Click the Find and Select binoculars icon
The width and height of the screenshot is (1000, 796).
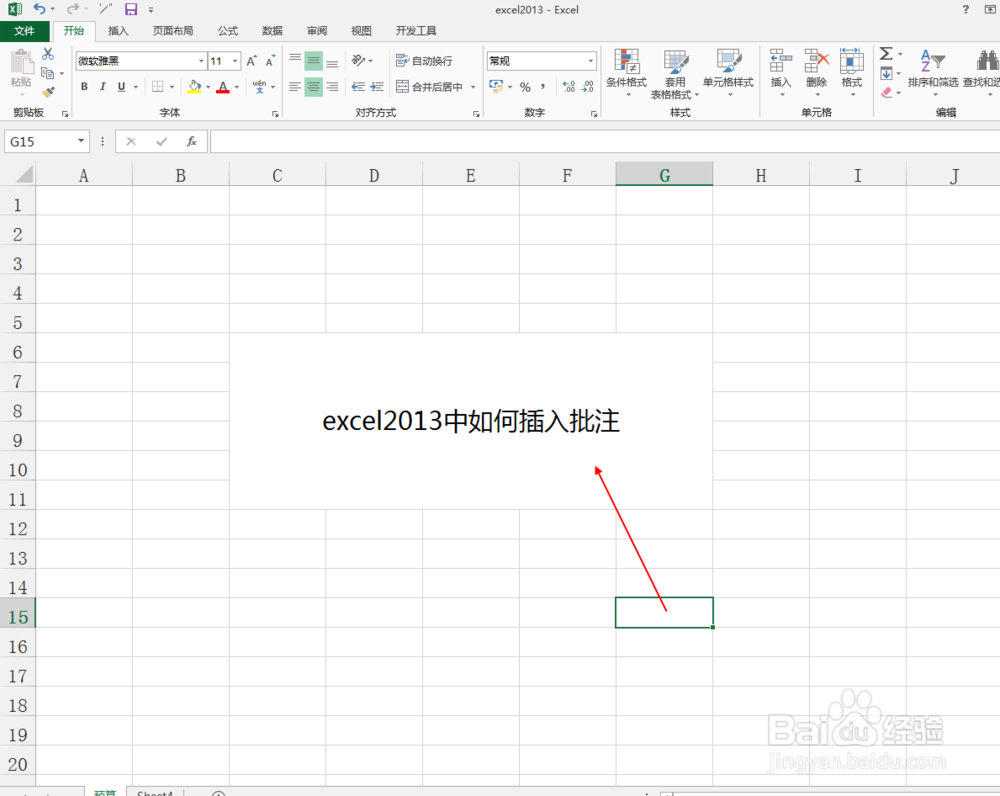click(987, 61)
